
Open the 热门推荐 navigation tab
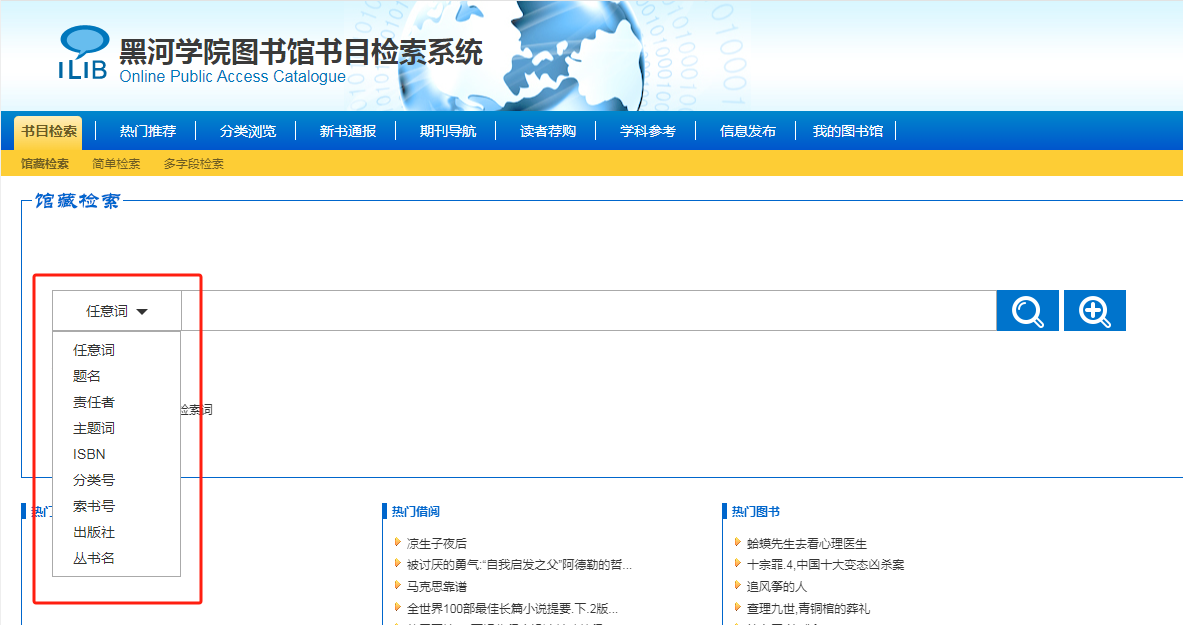148,131
